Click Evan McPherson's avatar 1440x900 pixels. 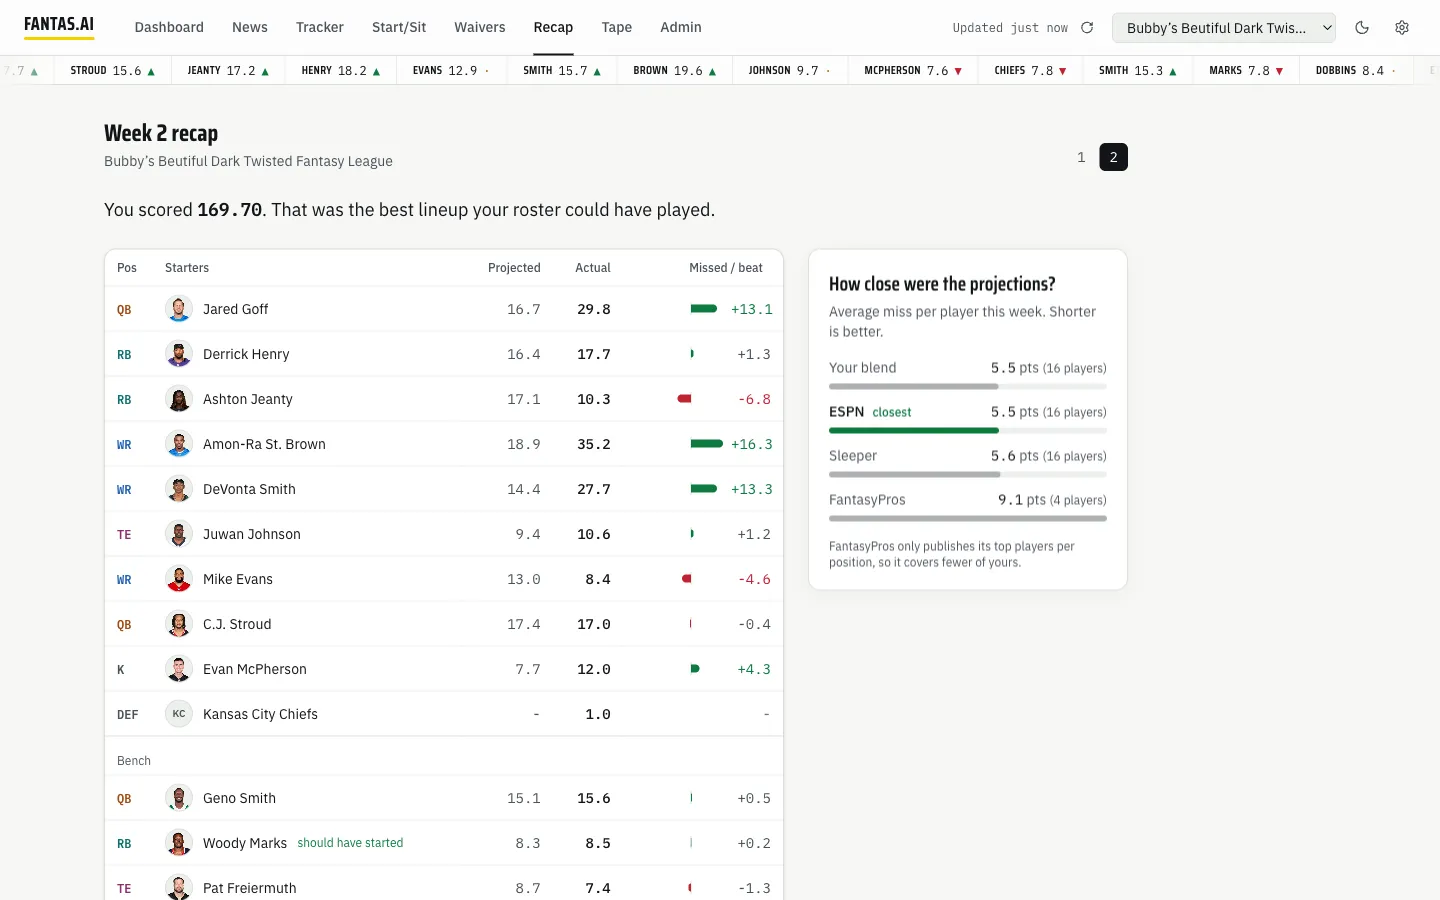point(179,669)
